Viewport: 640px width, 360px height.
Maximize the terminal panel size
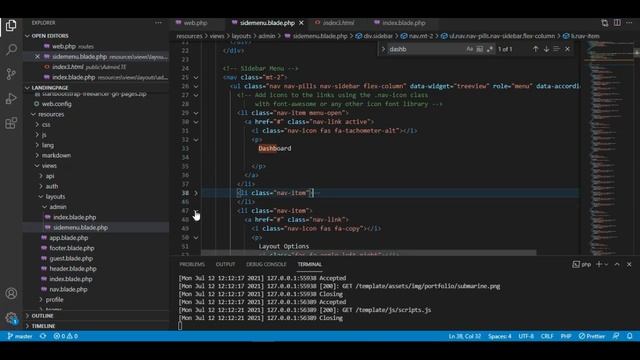617,264
